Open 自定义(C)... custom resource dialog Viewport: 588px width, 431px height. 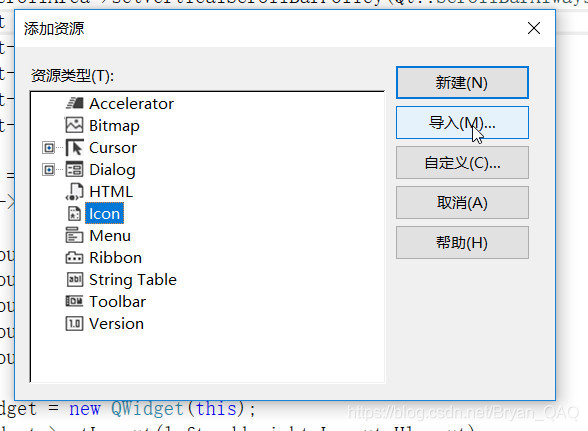462,163
